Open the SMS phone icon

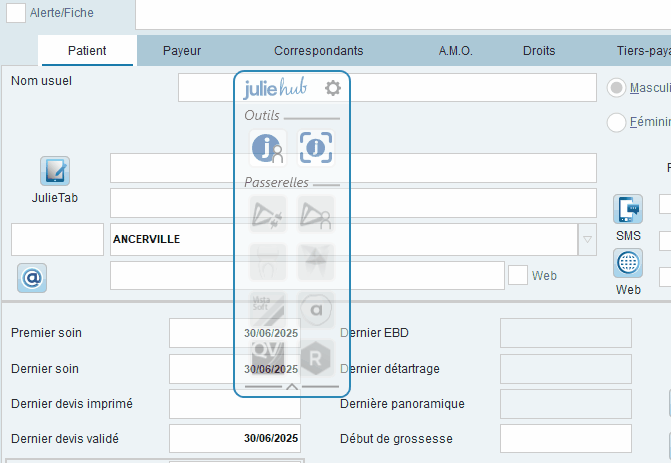tap(628, 209)
